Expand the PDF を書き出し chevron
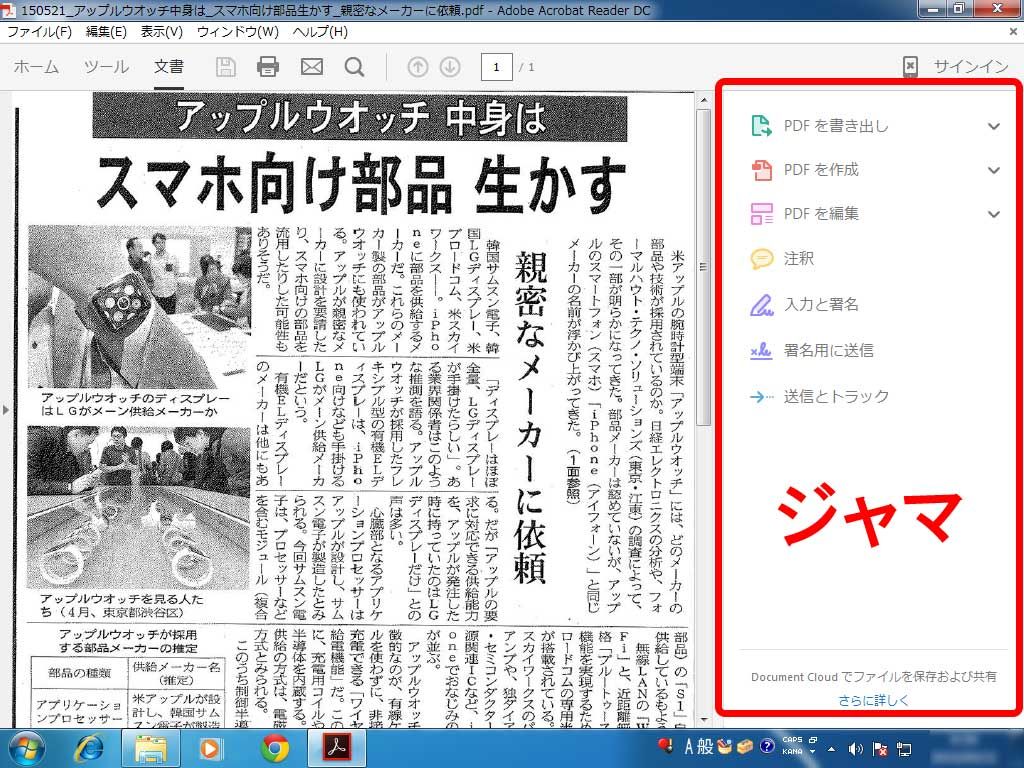Viewport: 1024px width, 768px height. click(x=994, y=126)
